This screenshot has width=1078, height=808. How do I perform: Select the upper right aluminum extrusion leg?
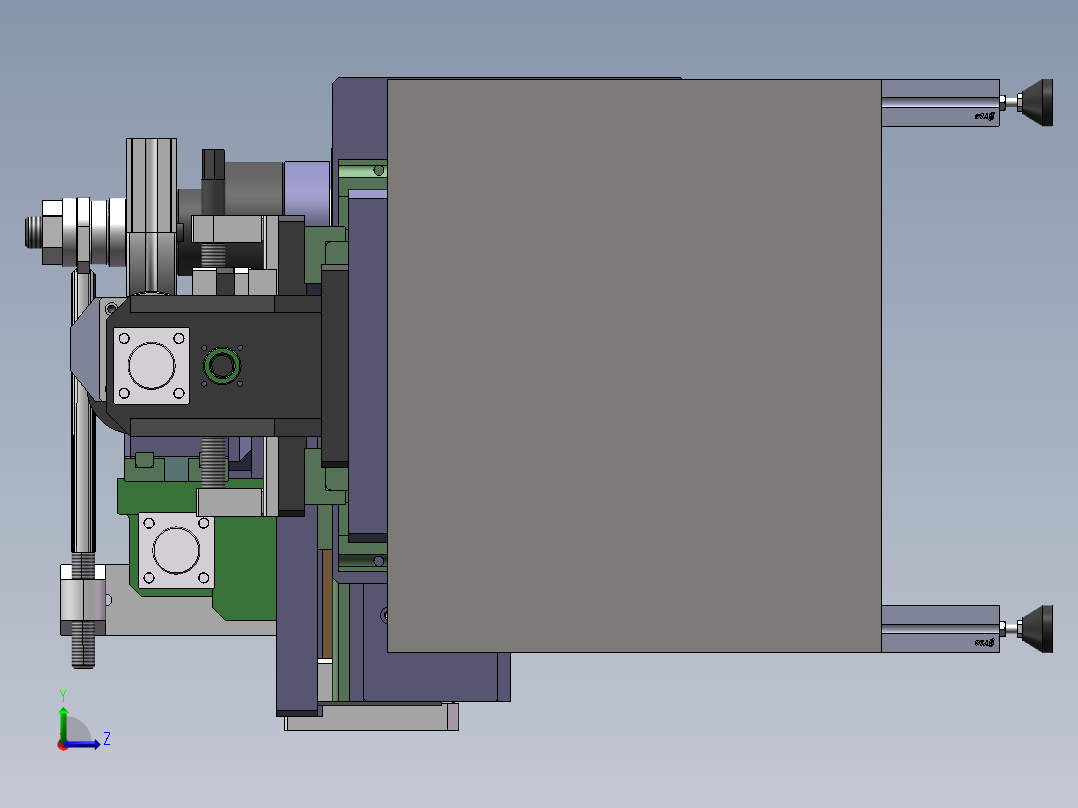click(940, 103)
